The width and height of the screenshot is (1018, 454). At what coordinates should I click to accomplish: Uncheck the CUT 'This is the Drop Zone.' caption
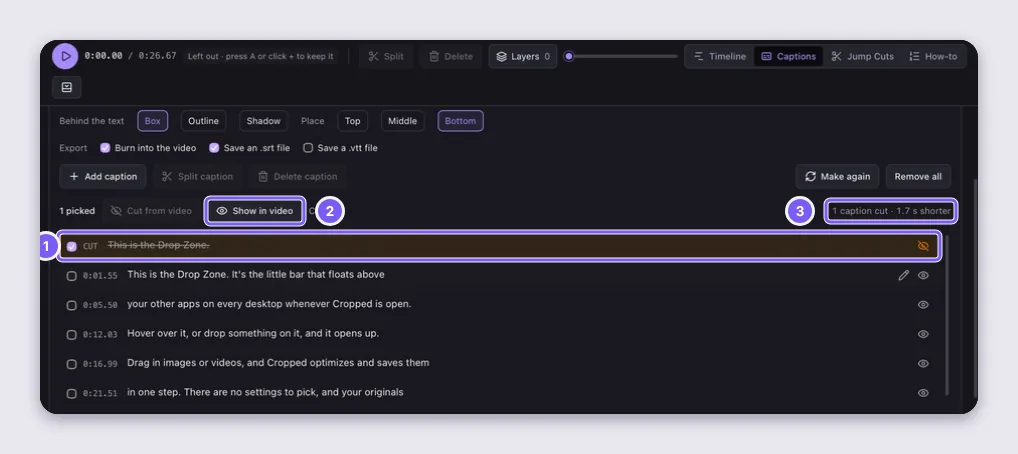(x=71, y=246)
